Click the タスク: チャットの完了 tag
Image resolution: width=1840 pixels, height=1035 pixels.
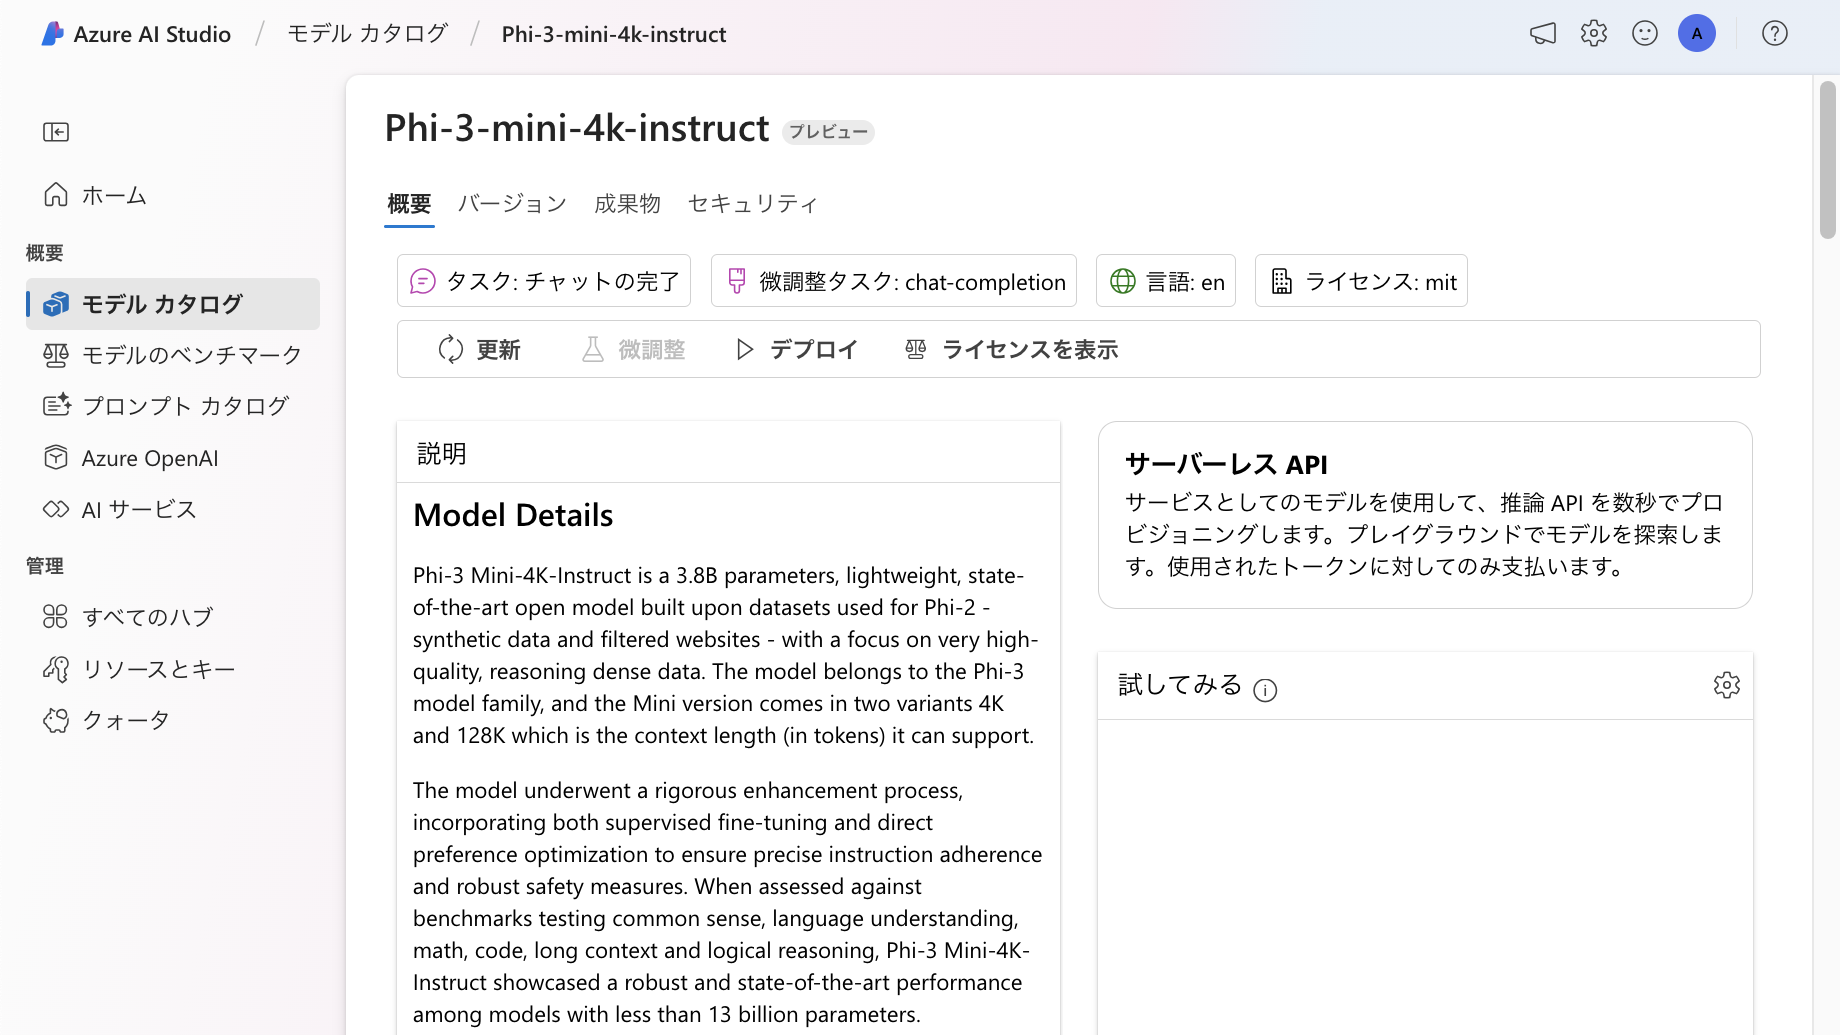pyautogui.click(x=544, y=281)
